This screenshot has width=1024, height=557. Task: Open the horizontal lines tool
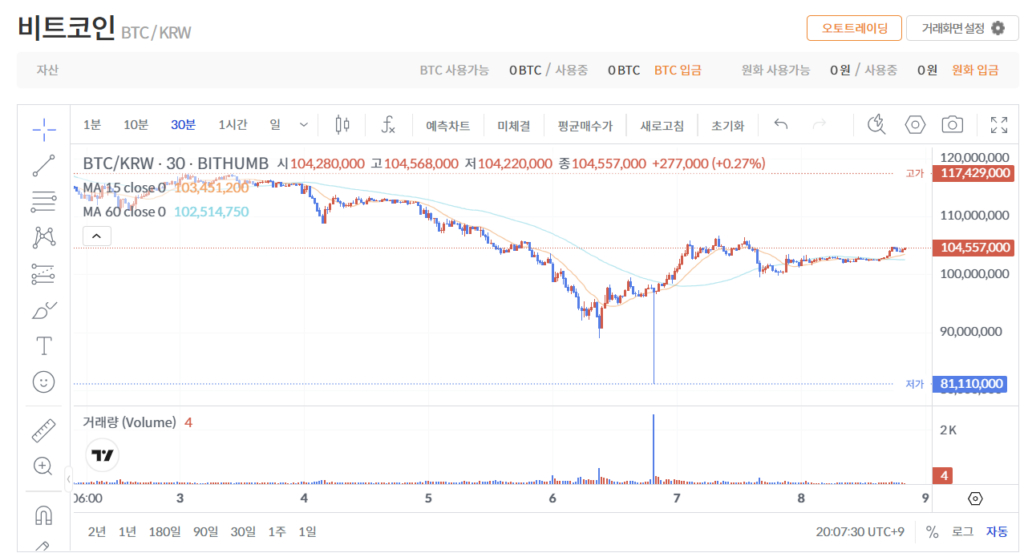click(x=44, y=202)
